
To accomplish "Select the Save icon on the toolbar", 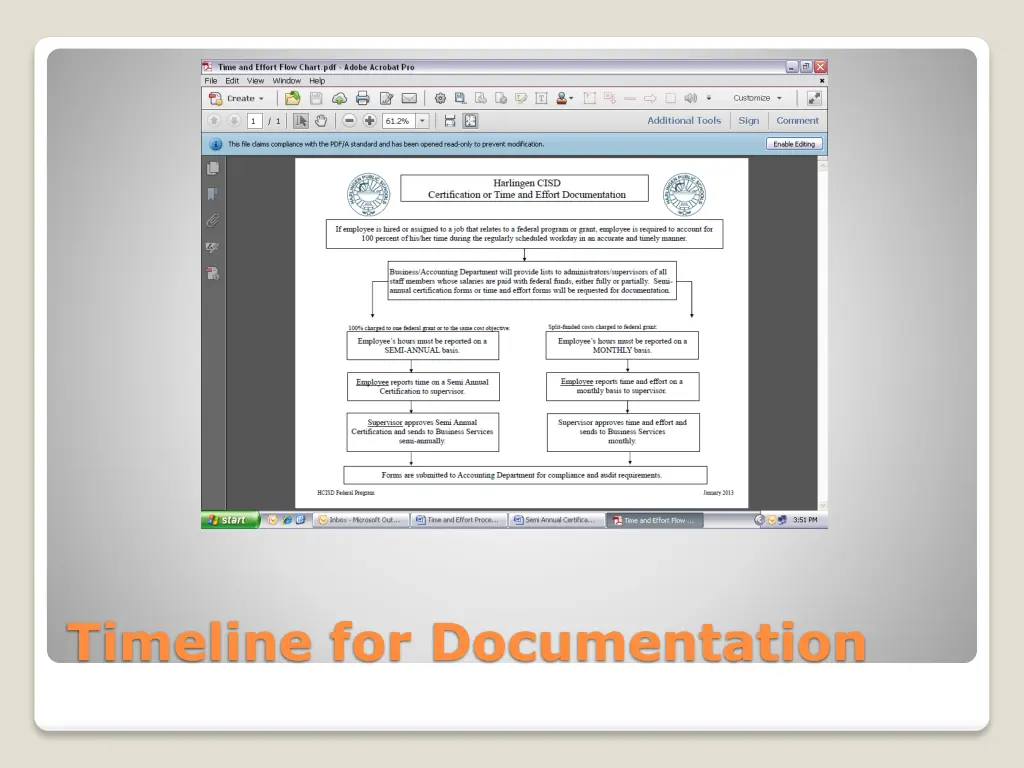I will pyautogui.click(x=316, y=97).
